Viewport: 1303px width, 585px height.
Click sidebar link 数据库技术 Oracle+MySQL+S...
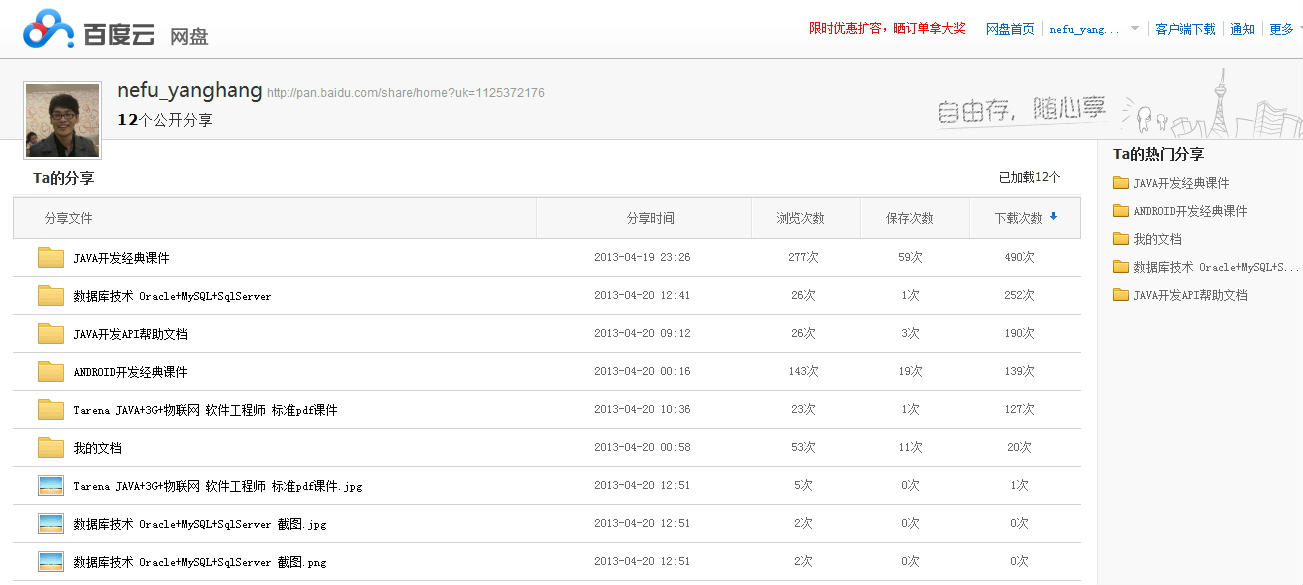point(1217,267)
